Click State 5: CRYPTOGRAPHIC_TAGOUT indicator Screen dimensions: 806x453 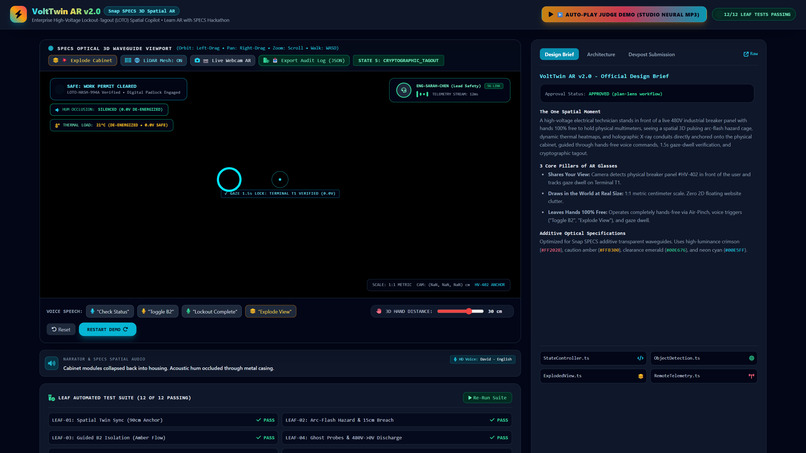[x=398, y=60]
